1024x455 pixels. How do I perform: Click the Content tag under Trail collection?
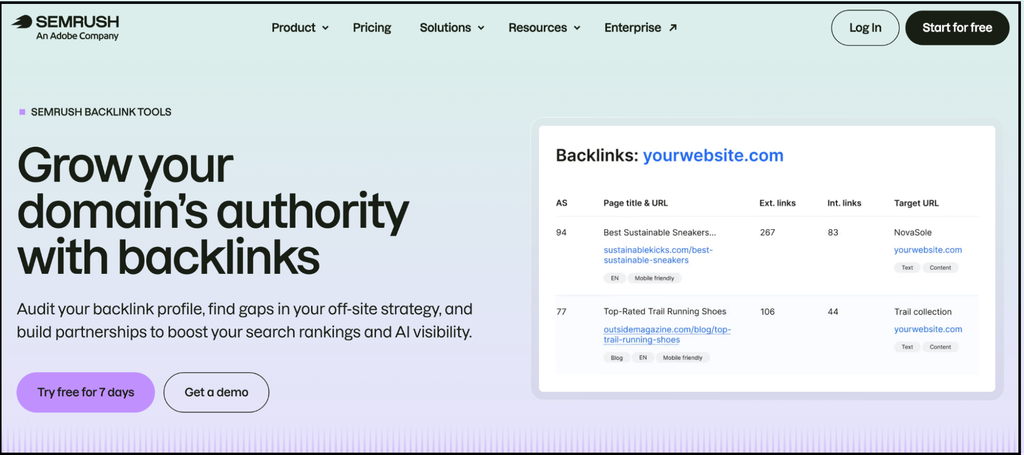(x=940, y=347)
